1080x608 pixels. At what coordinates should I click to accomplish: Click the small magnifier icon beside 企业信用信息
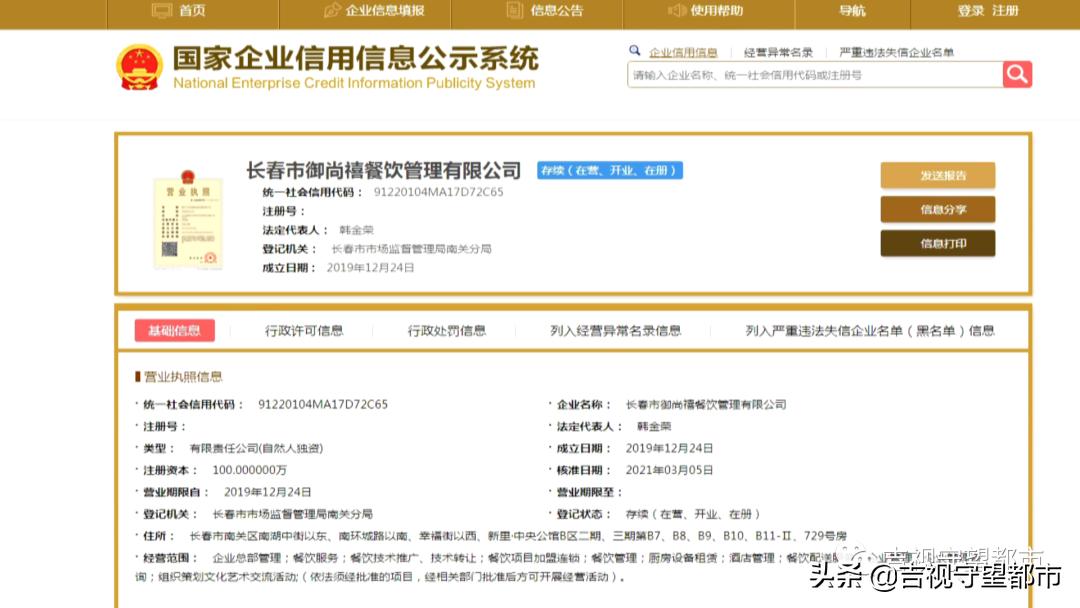pyautogui.click(x=634, y=51)
